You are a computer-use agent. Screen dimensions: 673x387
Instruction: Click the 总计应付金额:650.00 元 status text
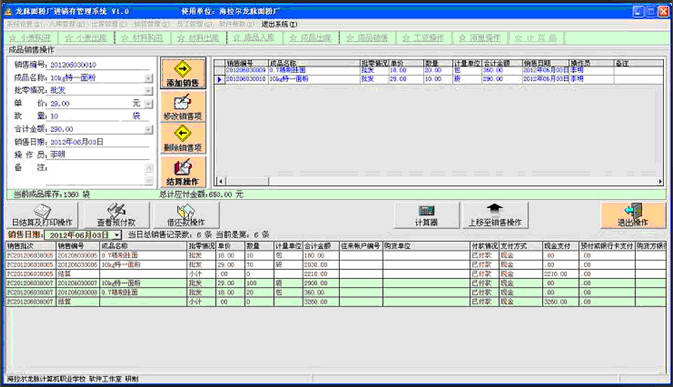pyautogui.click(x=201, y=195)
